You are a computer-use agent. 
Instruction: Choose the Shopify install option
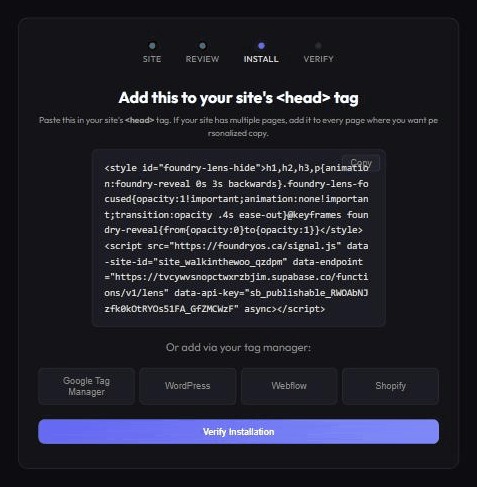[390, 386]
